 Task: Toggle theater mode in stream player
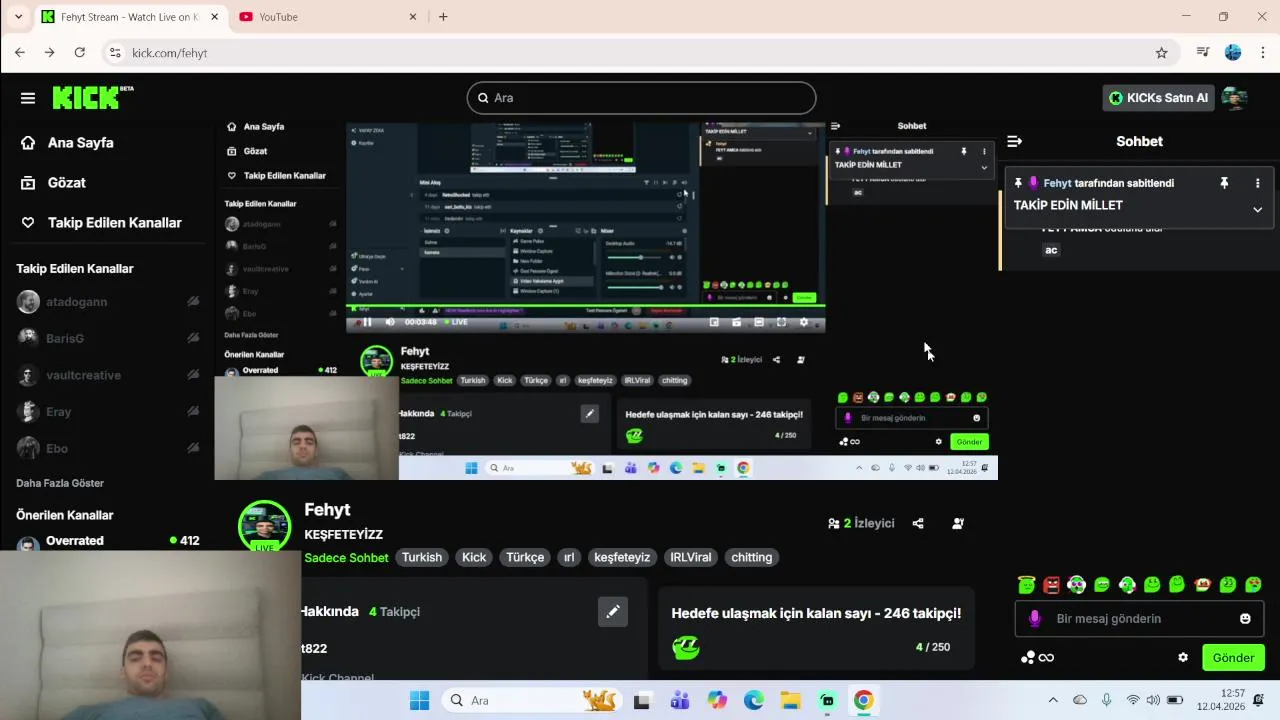point(759,322)
